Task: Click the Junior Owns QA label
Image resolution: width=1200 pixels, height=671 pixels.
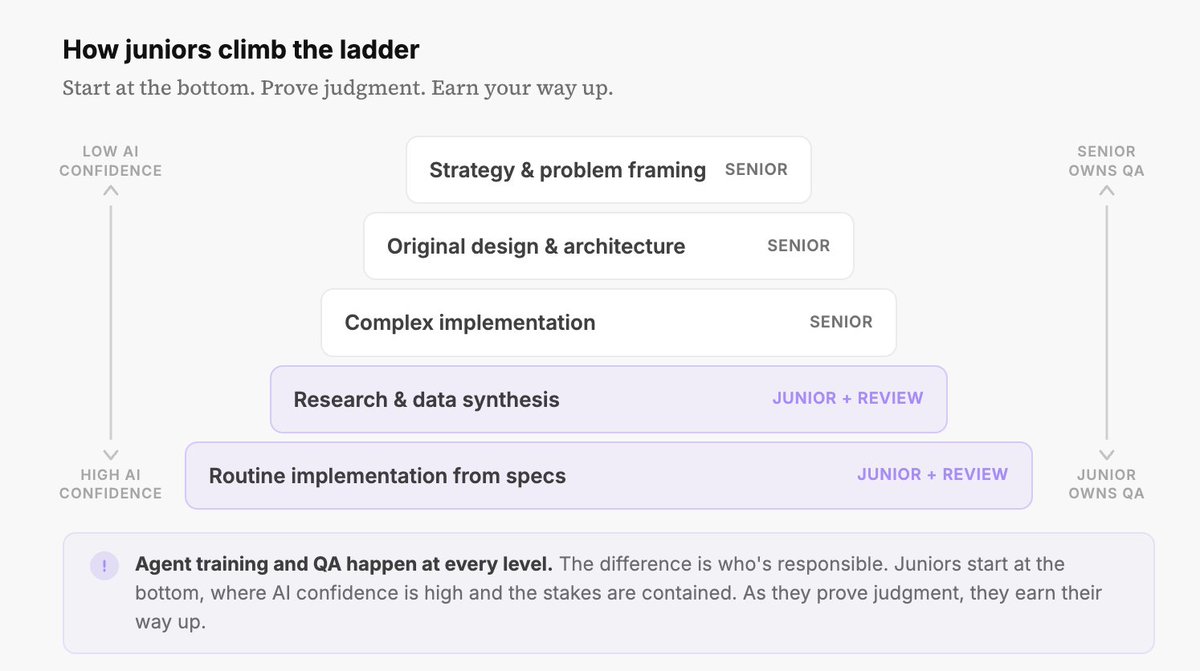Action: click(x=1106, y=483)
